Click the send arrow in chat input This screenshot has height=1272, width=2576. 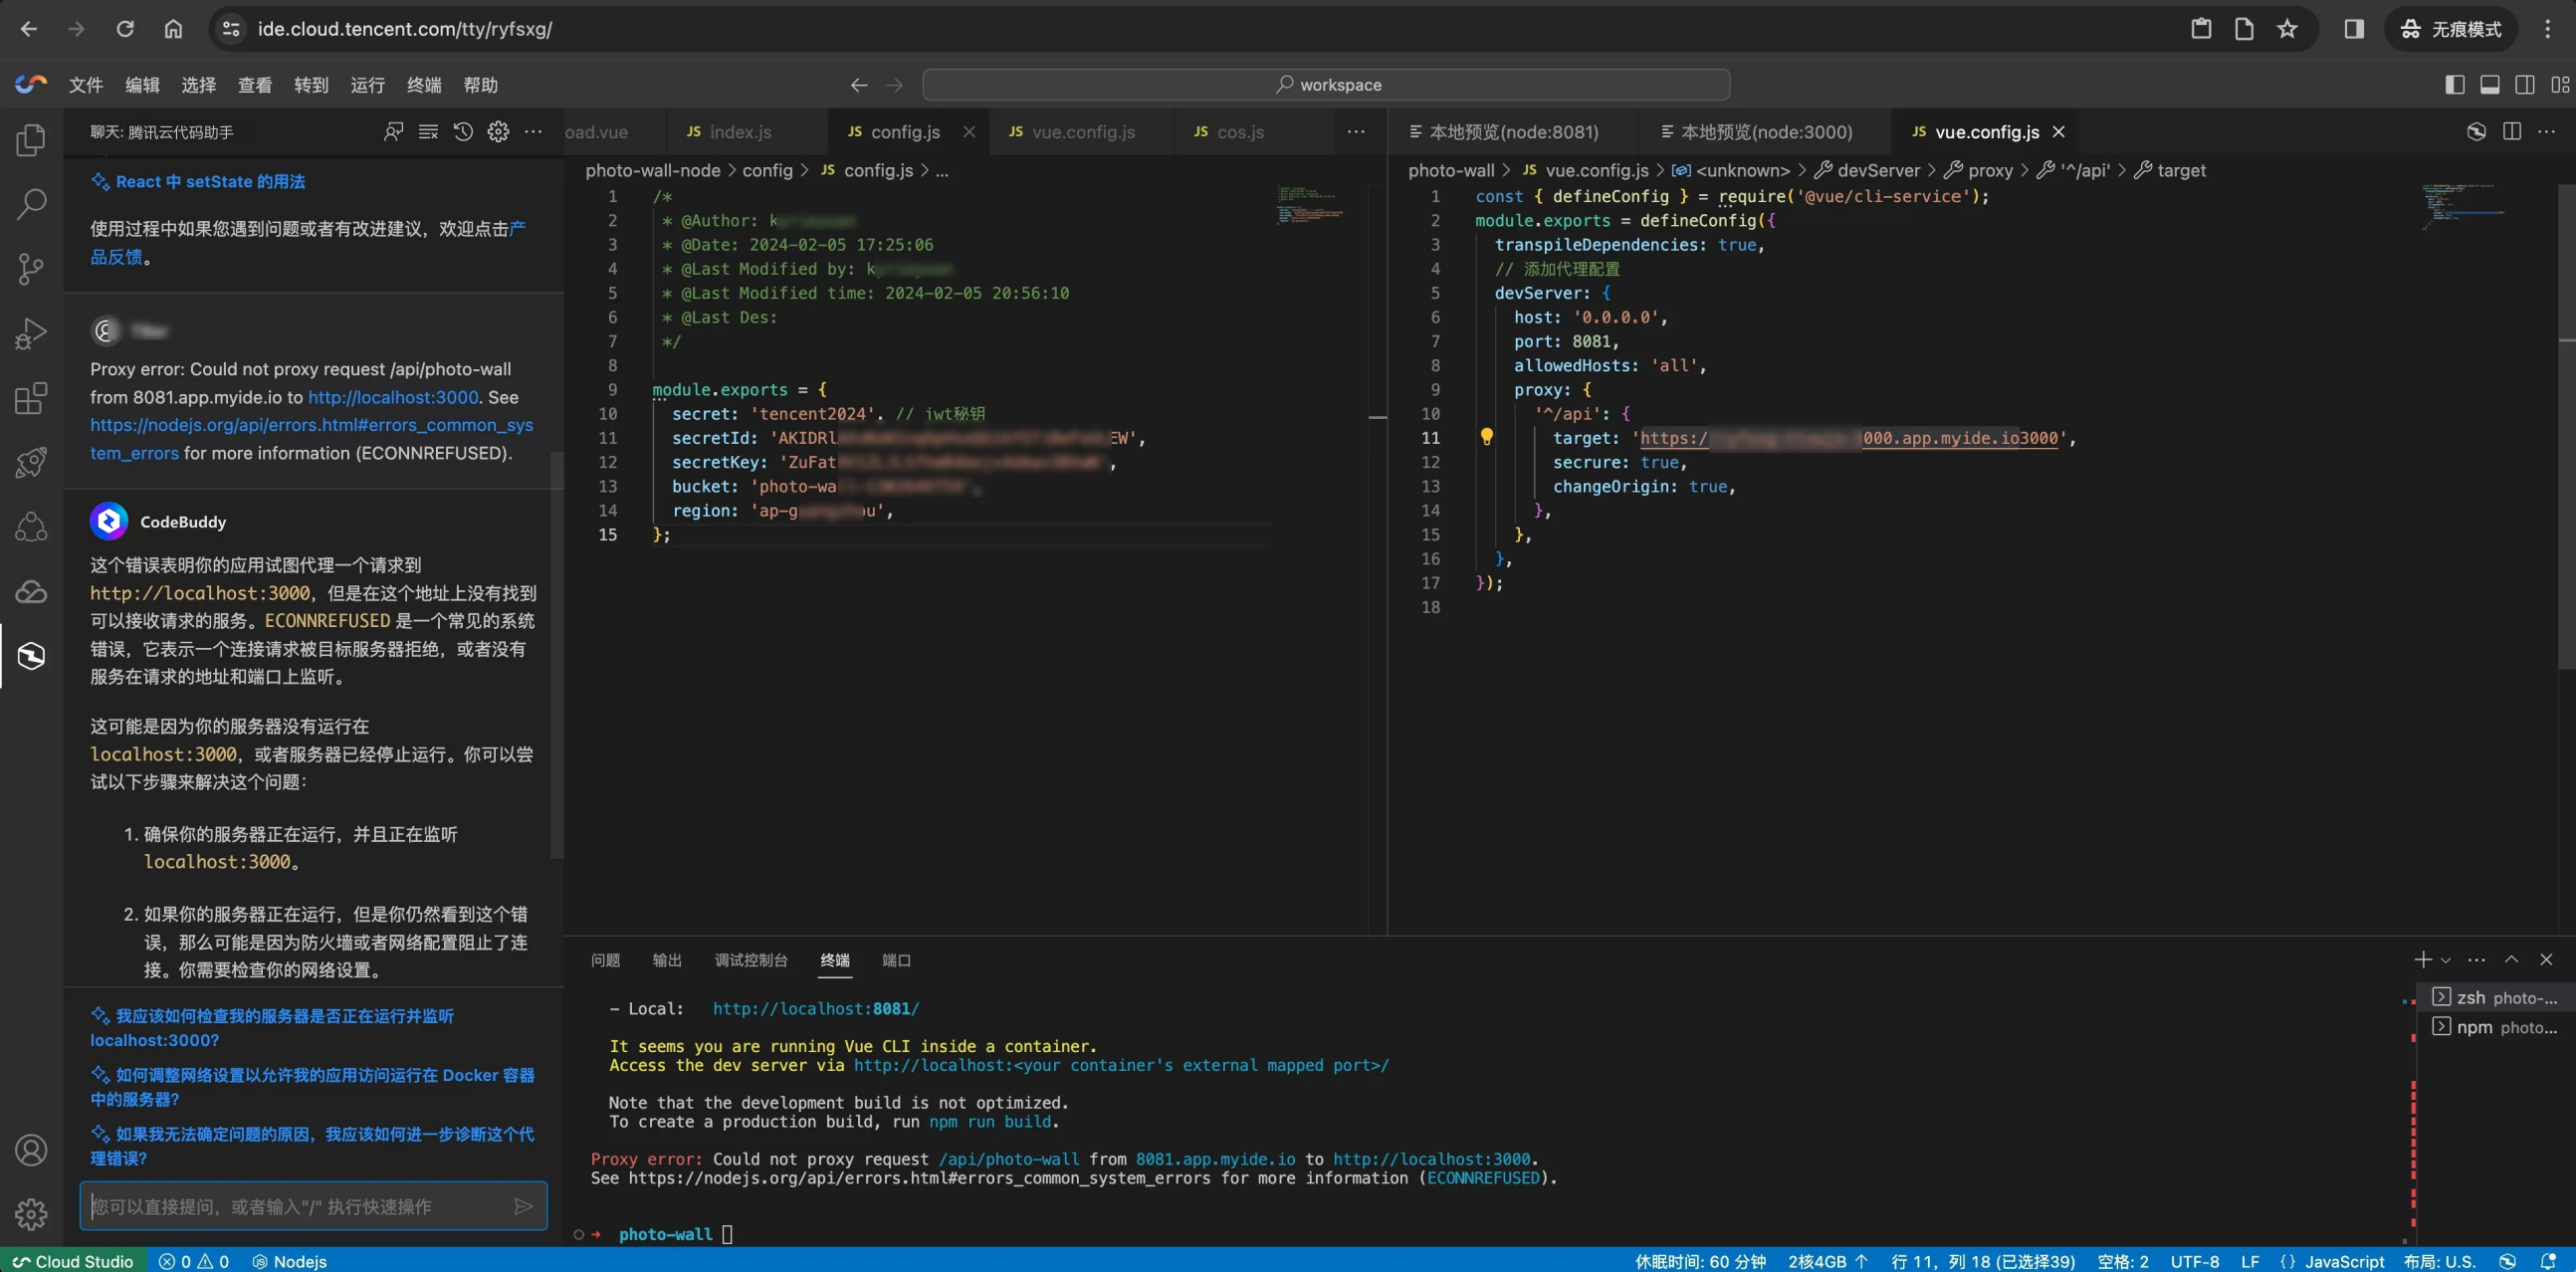523,1206
